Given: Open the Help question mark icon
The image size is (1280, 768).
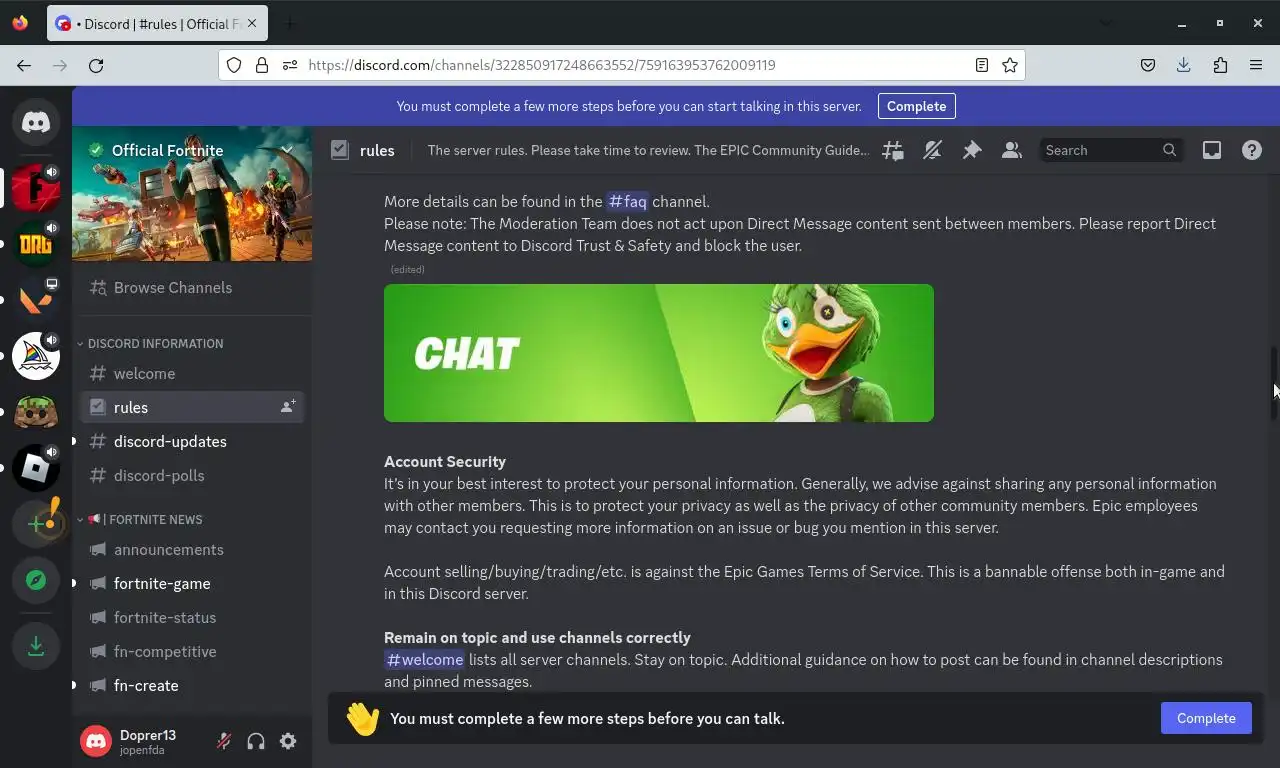Looking at the screenshot, I should (x=1252, y=150).
